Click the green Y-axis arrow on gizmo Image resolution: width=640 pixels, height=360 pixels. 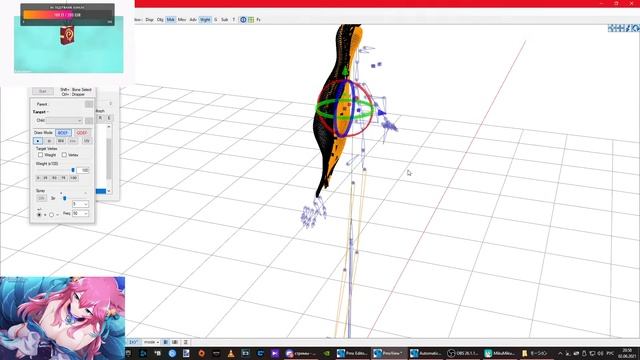pos(345,71)
